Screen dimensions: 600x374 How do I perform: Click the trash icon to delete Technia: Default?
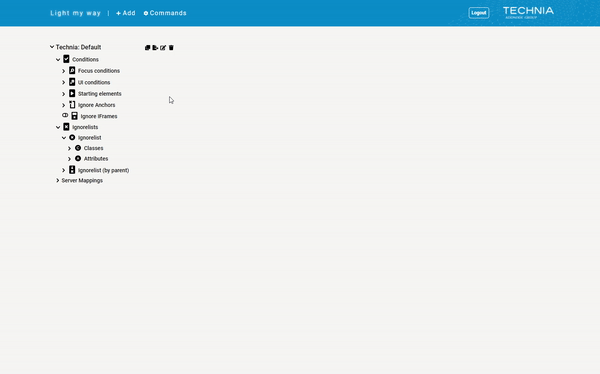(x=171, y=47)
